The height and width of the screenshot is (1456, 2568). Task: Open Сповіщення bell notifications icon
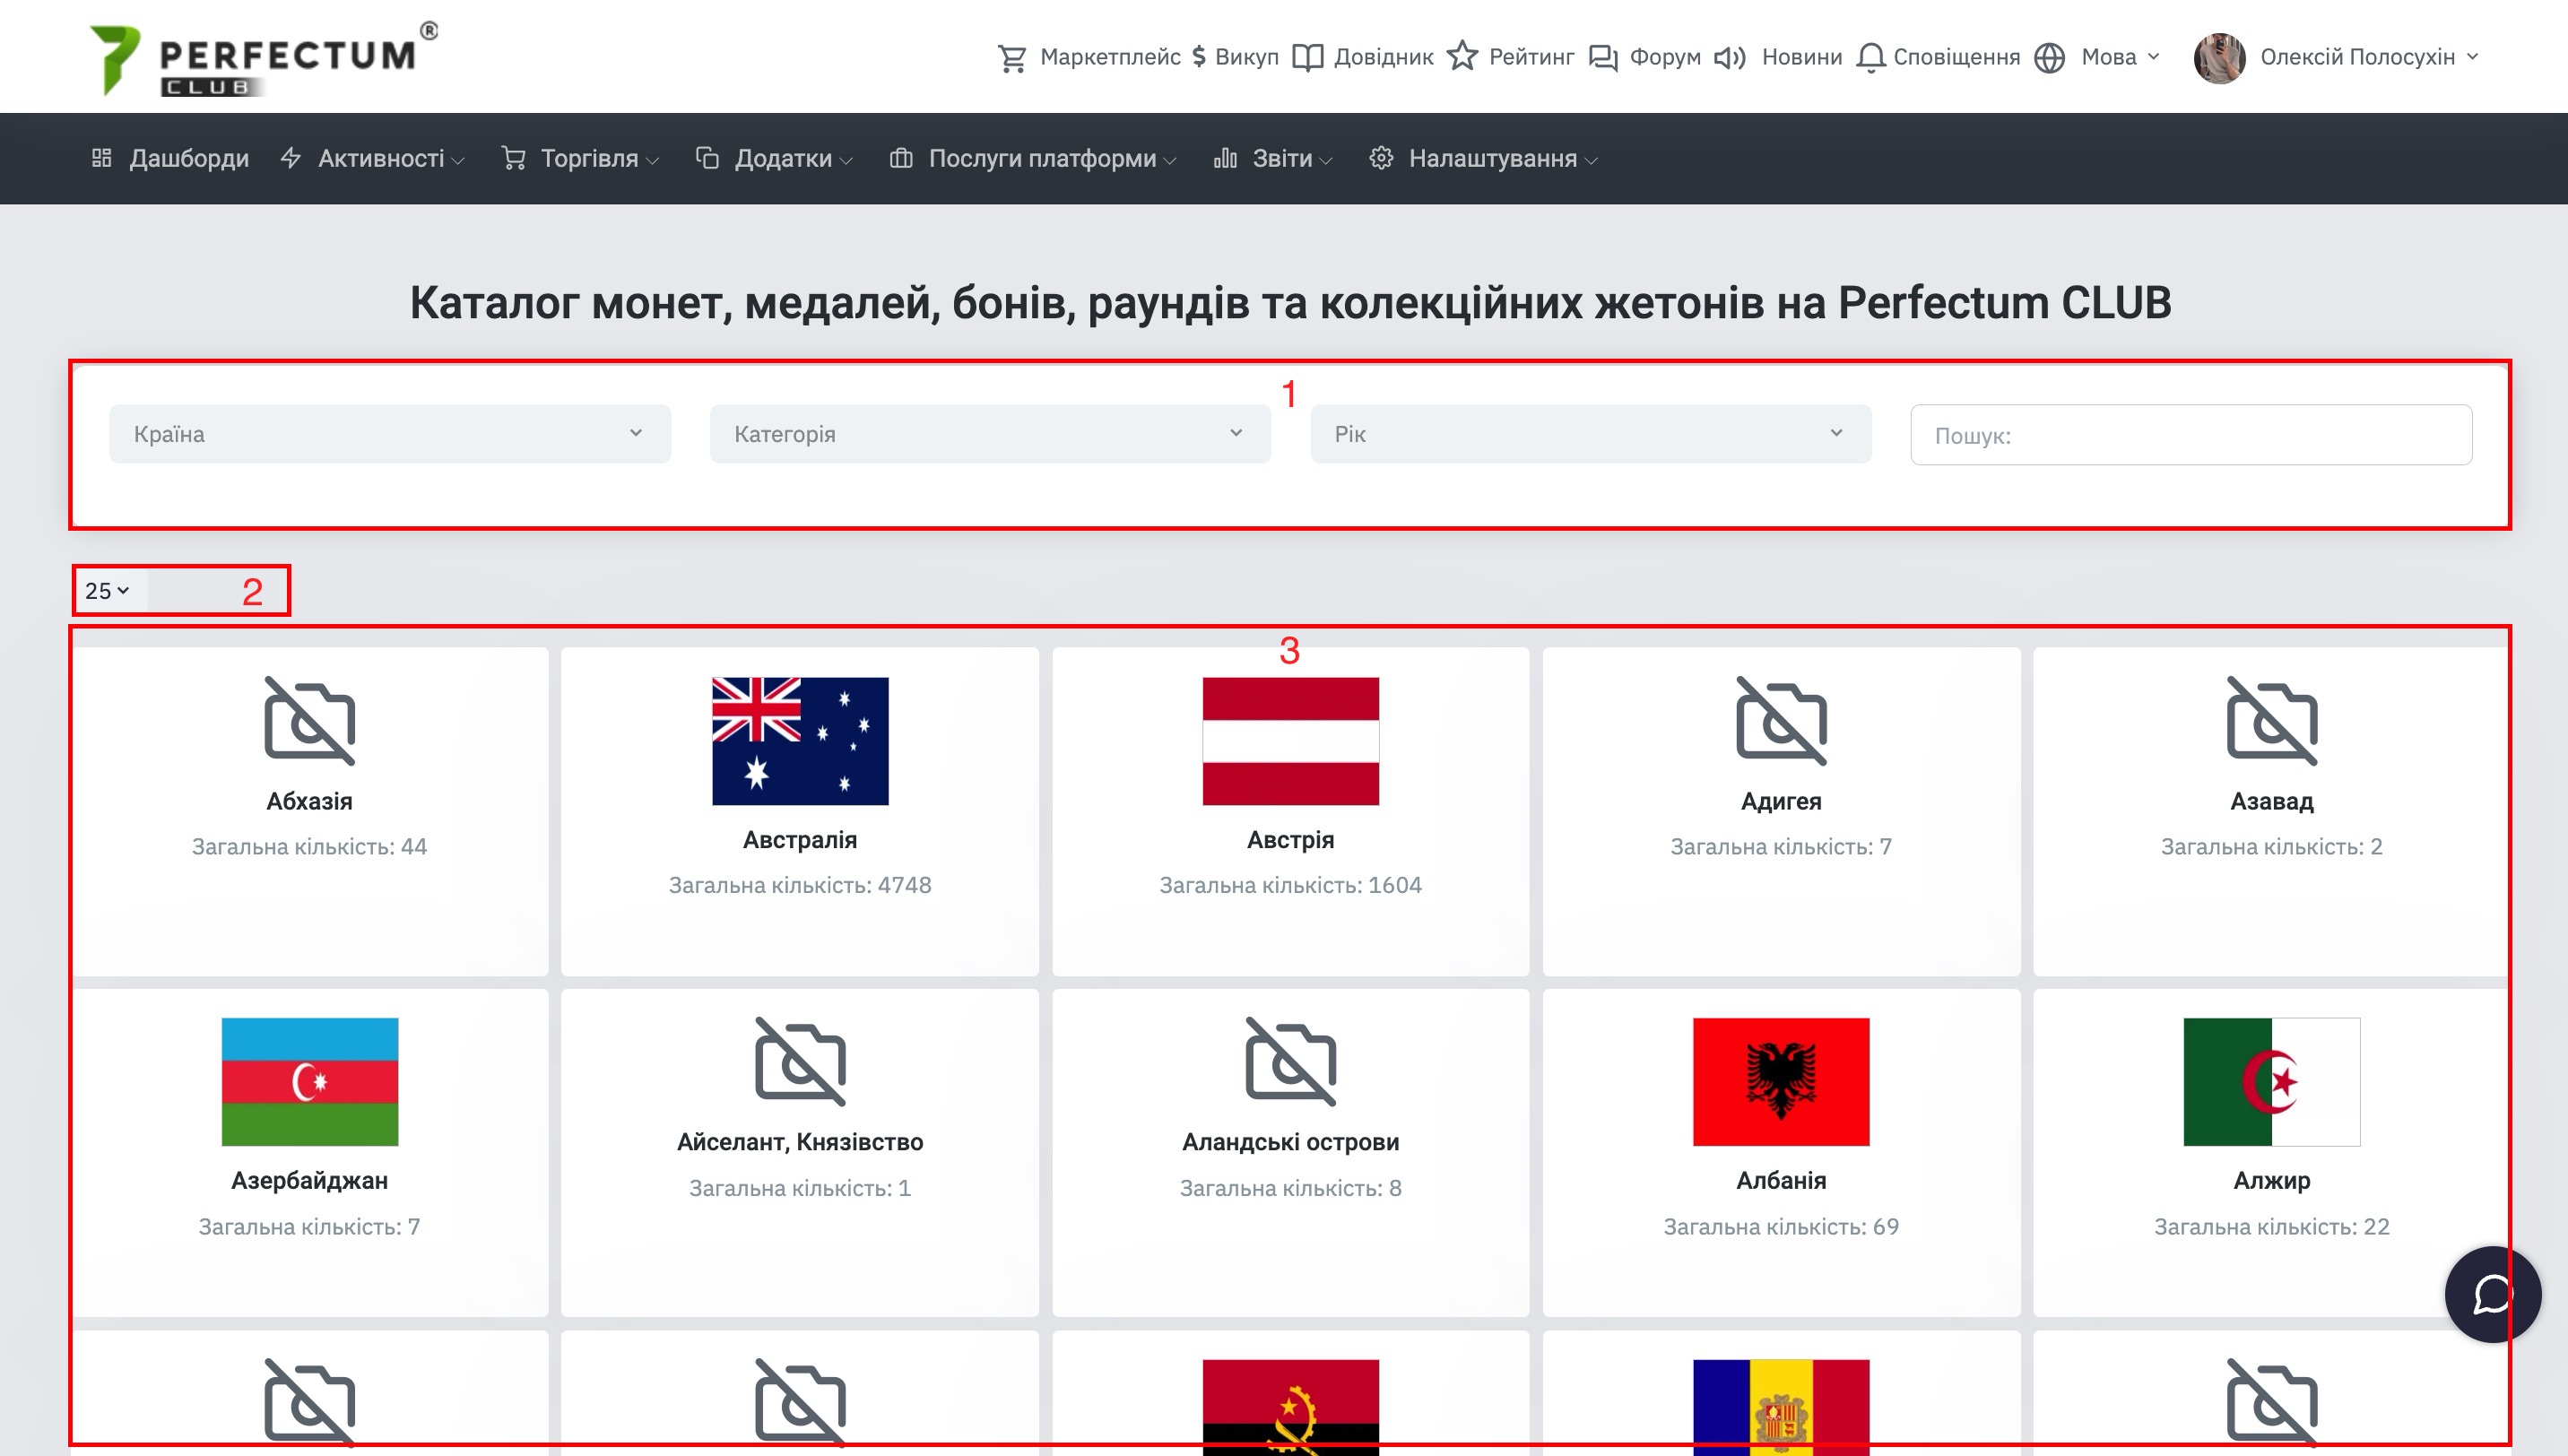pyautogui.click(x=1870, y=58)
